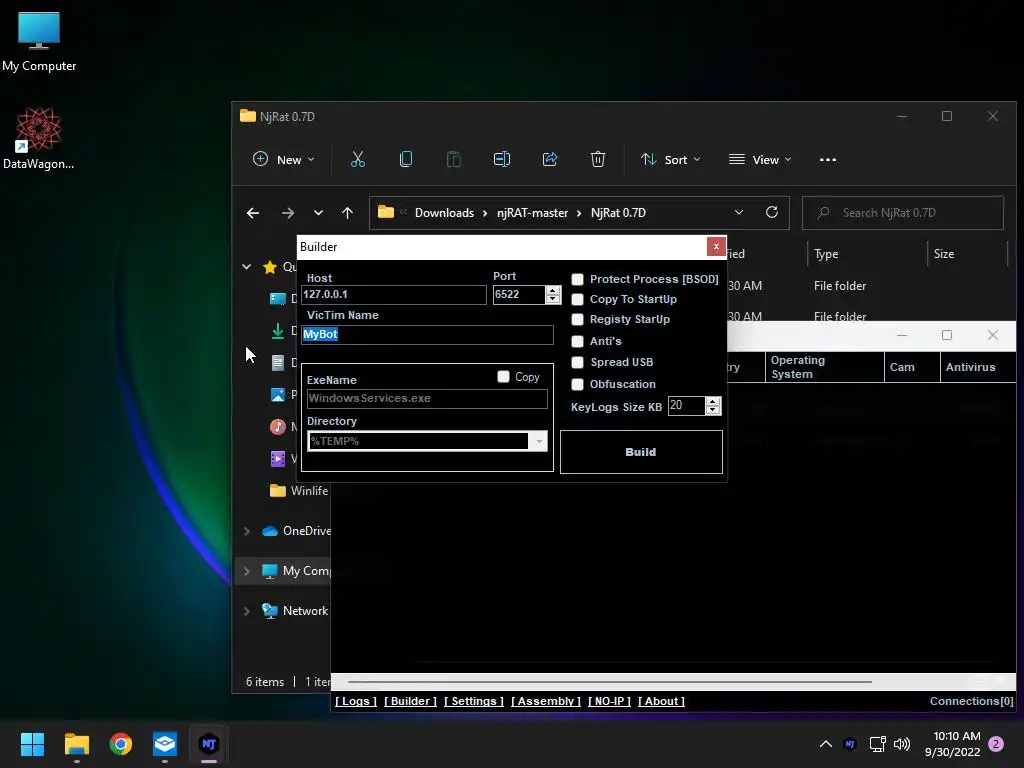1024x768 pixels.
Task: Go forward with the Explorer forward arrow
Action: [287, 213]
